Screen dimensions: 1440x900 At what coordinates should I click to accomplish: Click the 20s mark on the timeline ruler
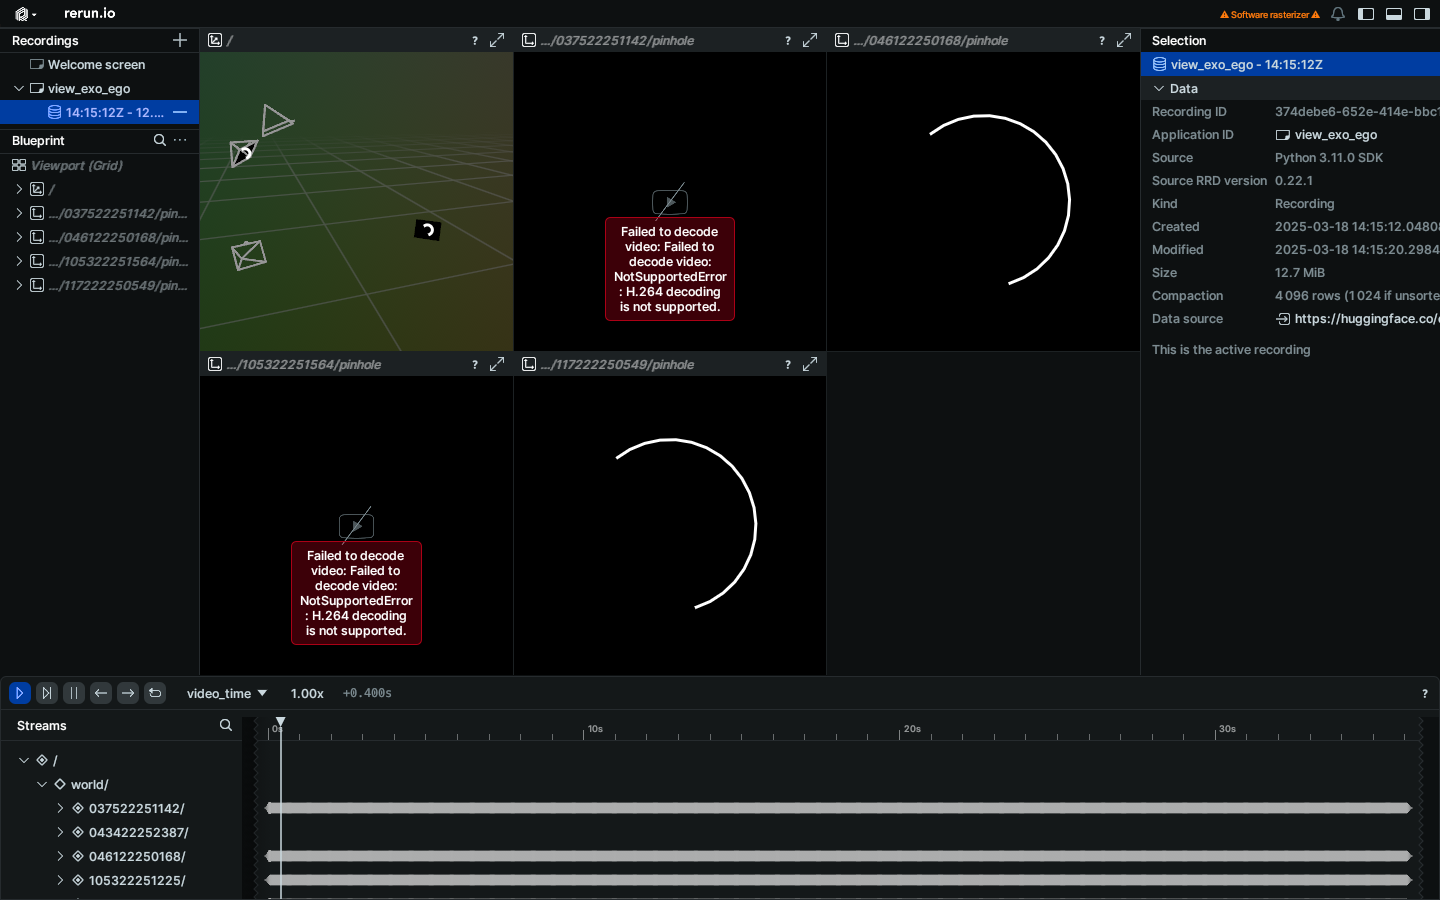[912, 729]
